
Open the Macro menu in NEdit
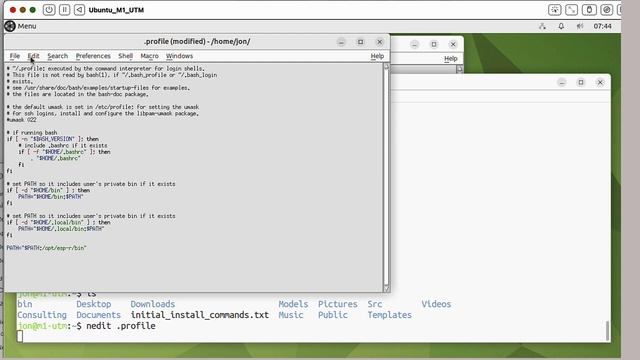[x=149, y=56]
